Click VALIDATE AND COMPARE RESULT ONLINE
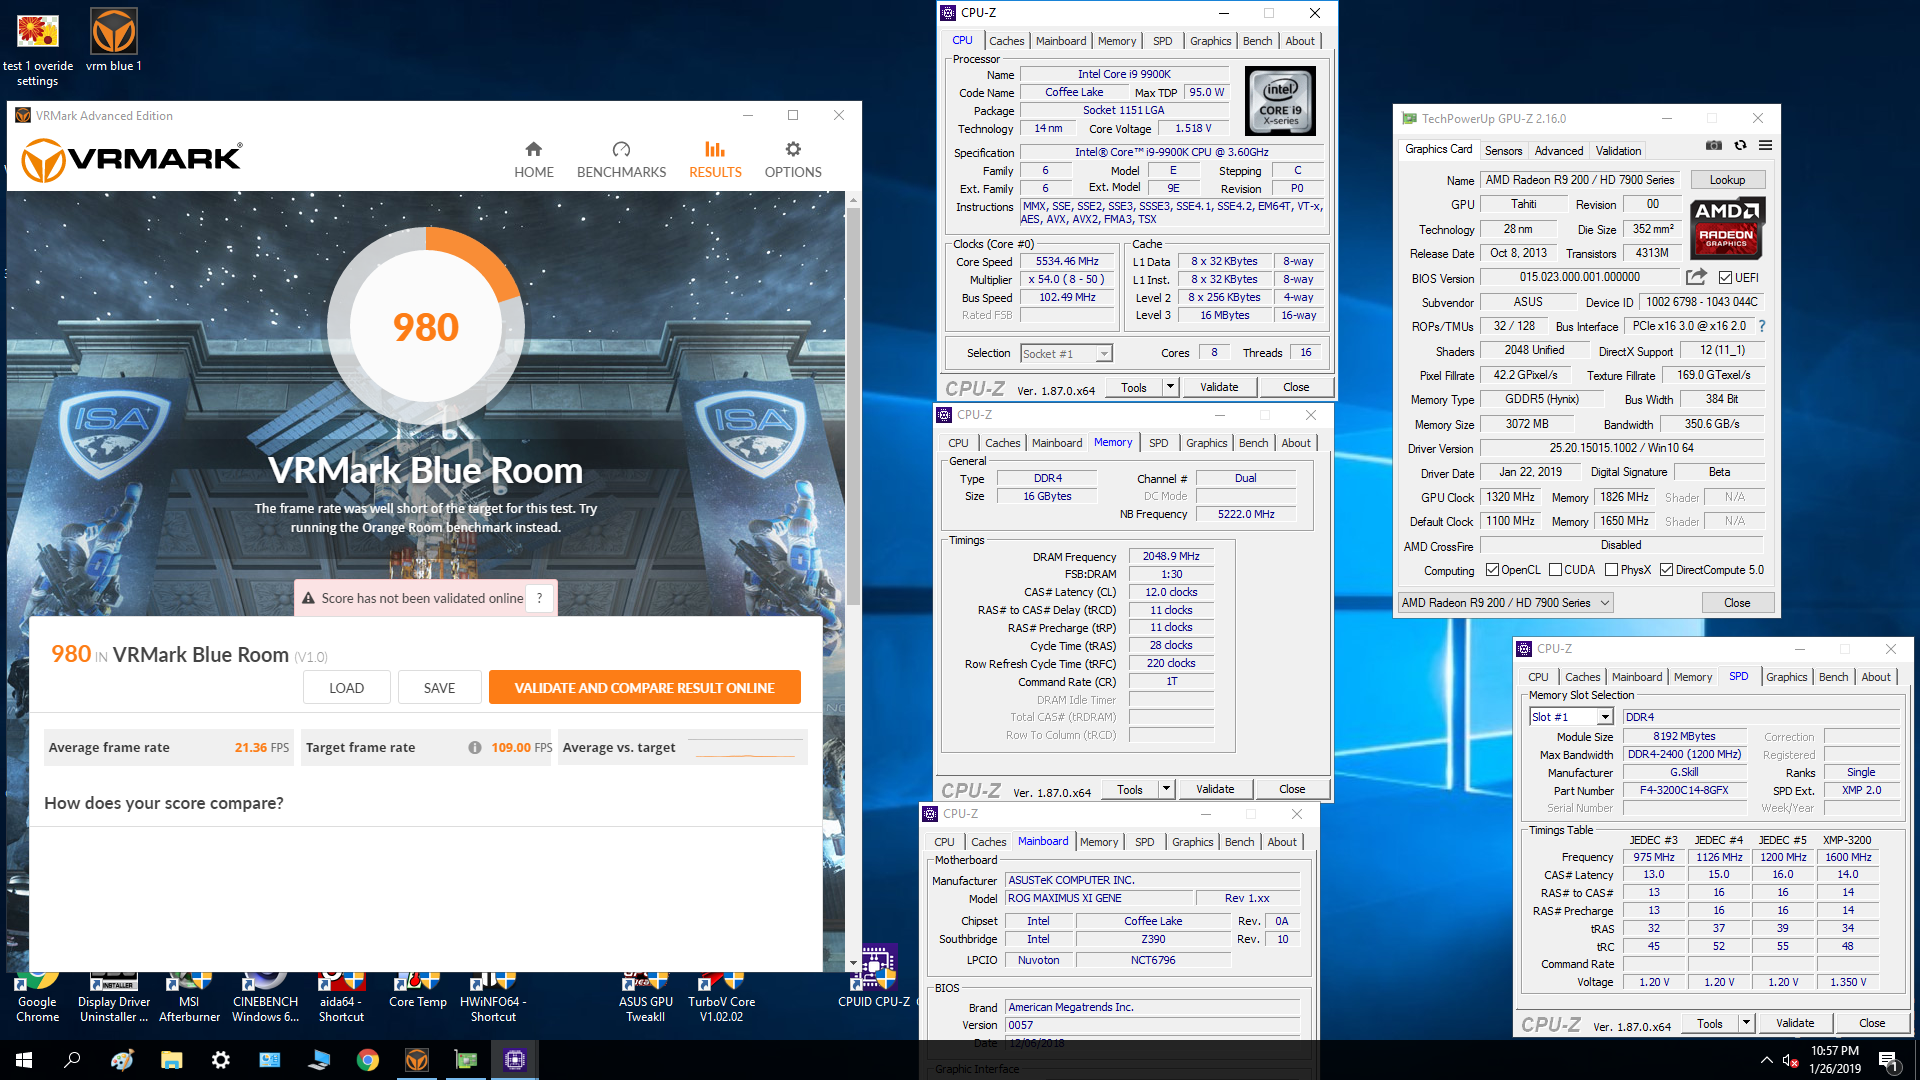Viewport: 1920px width, 1080px height. (x=644, y=688)
